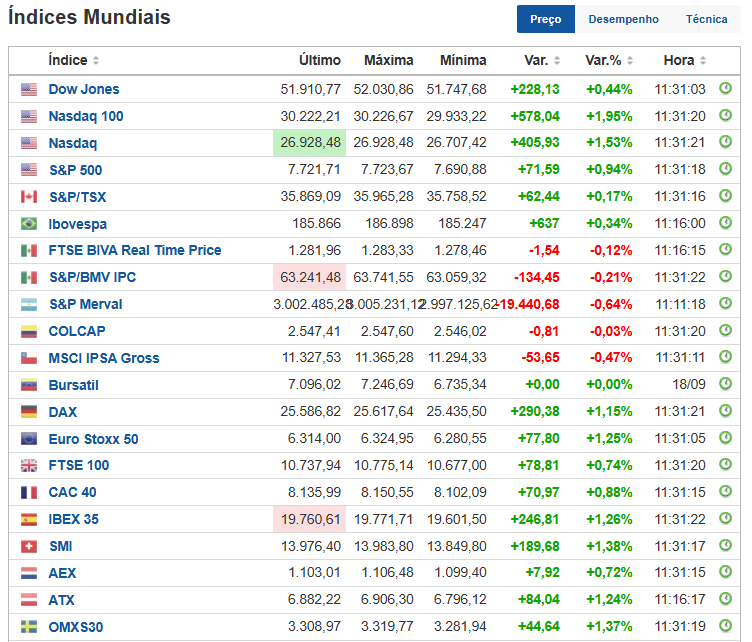The height and width of the screenshot is (642, 752).
Task: Click the Chilean flag beside MSCI IPSA Gross
Action: pos(29,358)
